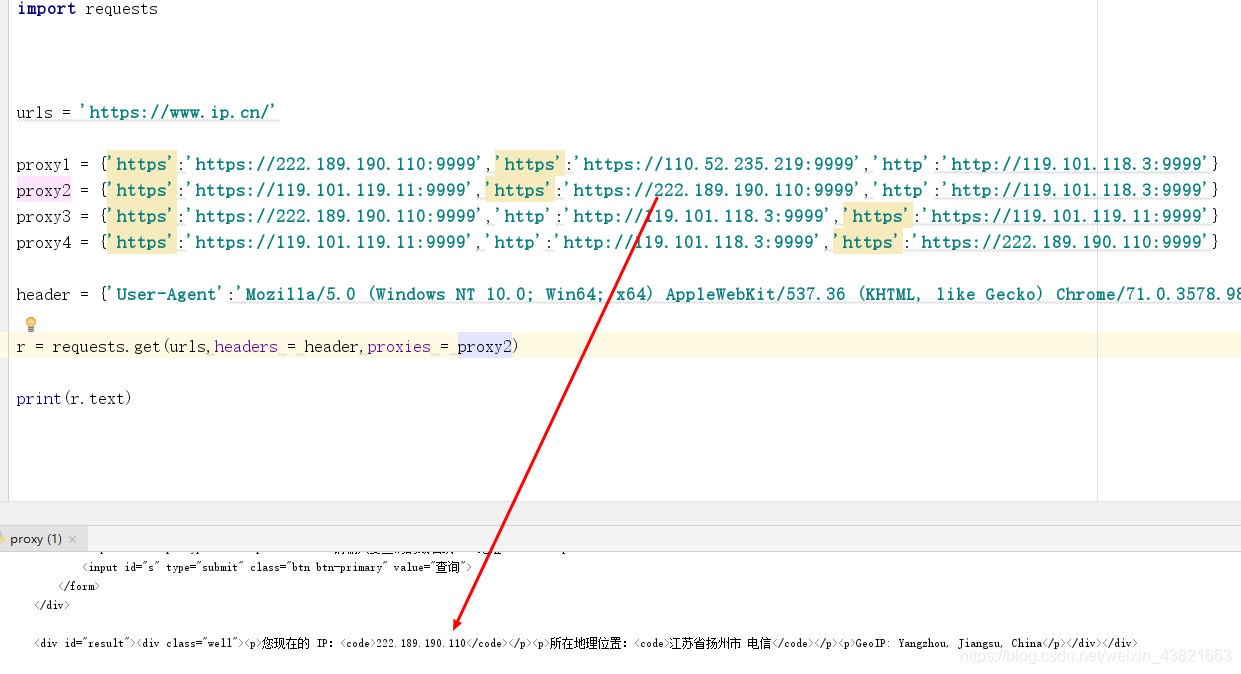
Task: Click the 'https://www.ip.cn/' URL string
Action: point(177,112)
